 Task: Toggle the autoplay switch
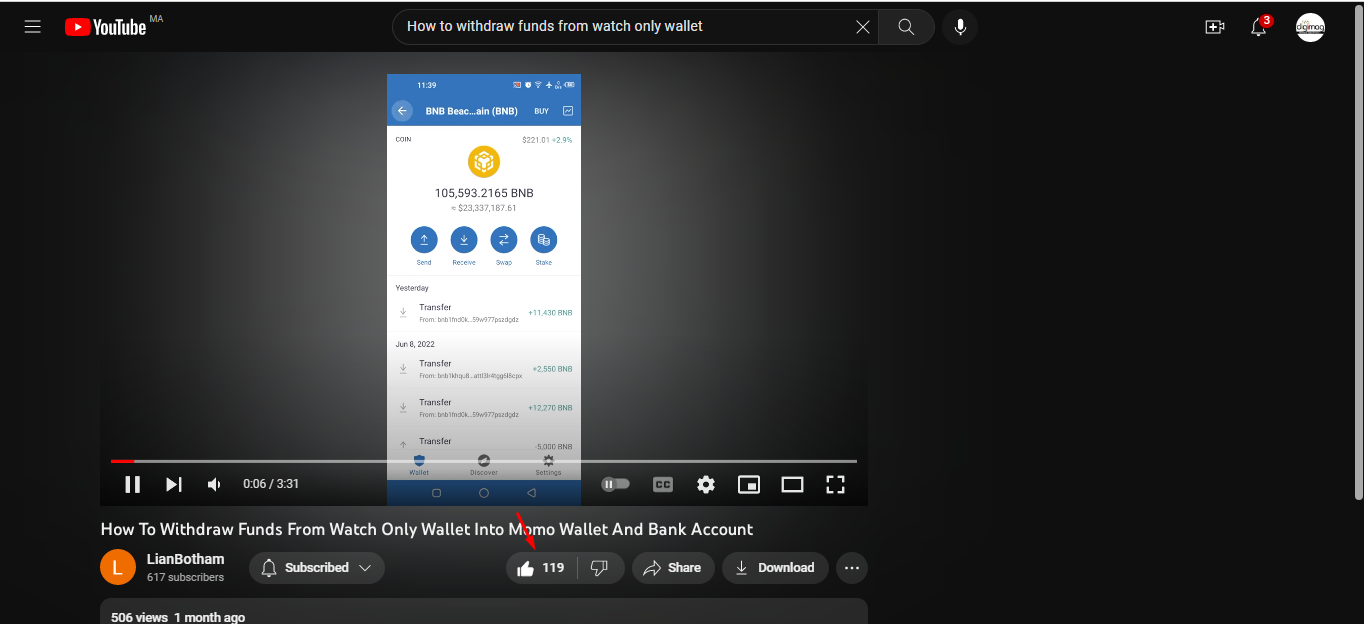(x=615, y=484)
